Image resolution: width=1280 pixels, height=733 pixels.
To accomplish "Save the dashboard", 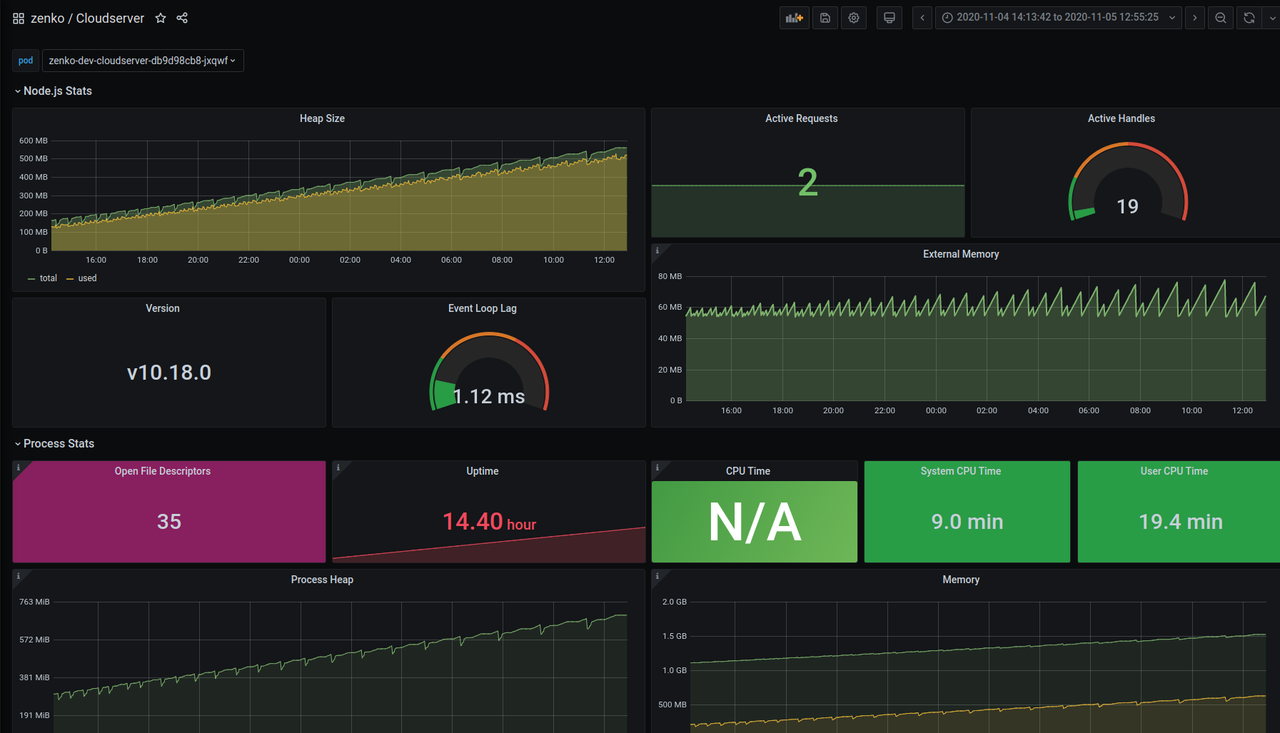I will 825,18.
